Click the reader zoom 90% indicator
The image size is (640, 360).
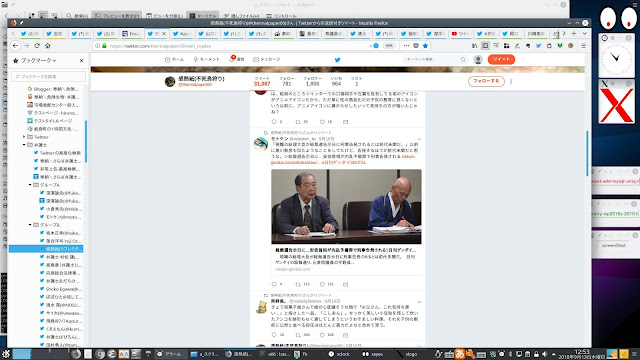(x=389, y=46)
